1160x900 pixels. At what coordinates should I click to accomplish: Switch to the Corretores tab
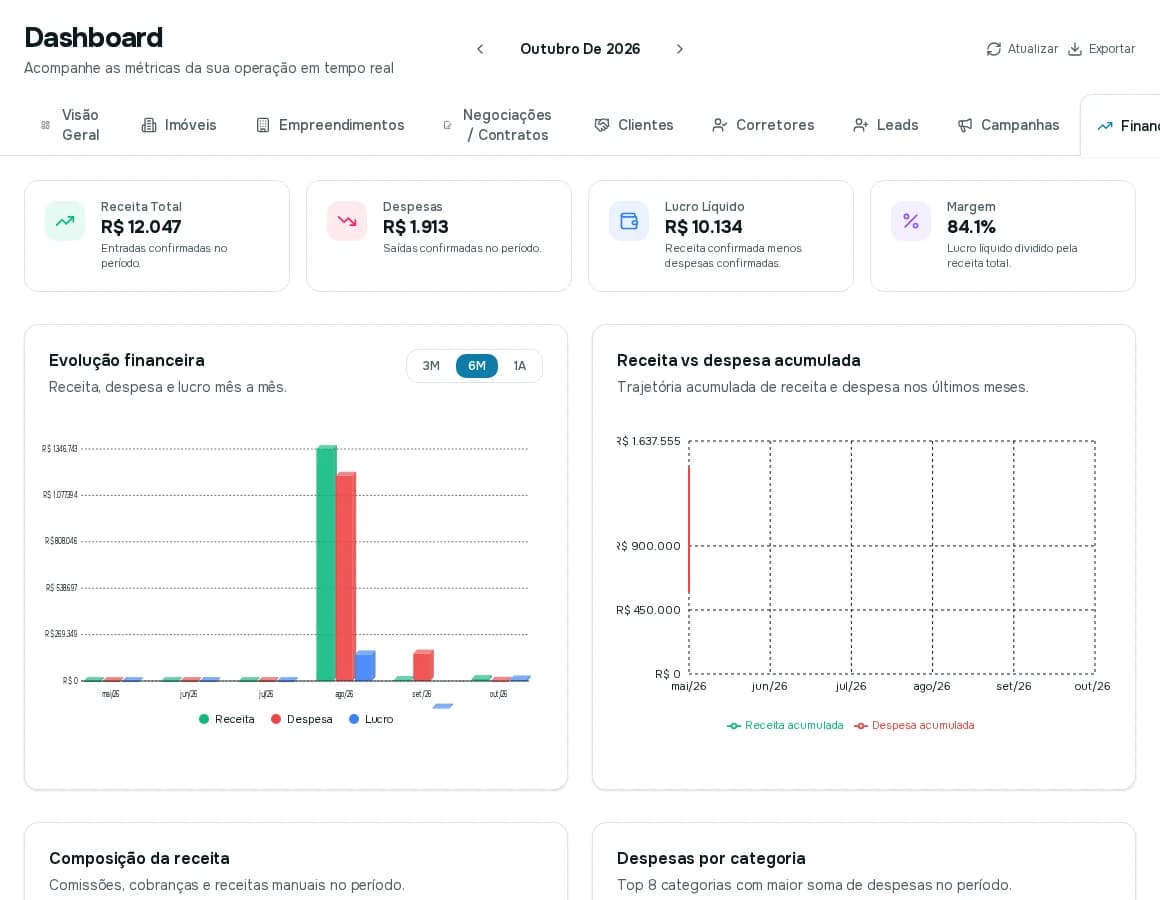(763, 125)
